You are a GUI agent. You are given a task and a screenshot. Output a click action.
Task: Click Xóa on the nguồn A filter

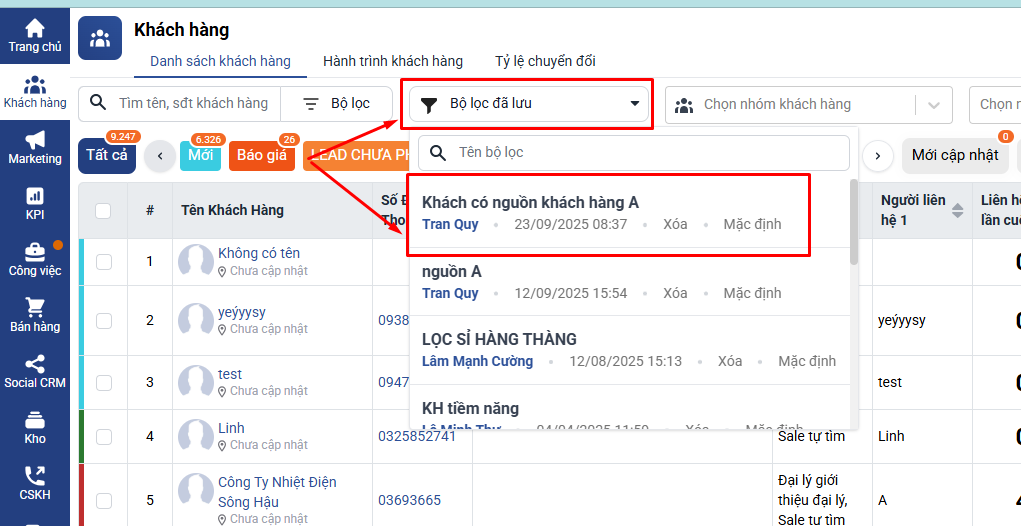[x=675, y=293]
